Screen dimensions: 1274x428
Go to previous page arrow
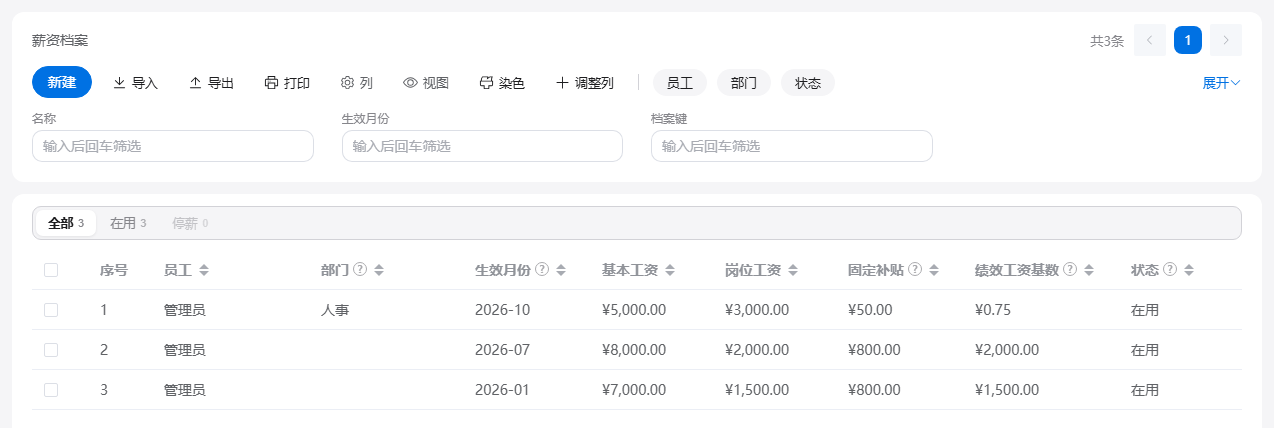tap(1150, 40)
